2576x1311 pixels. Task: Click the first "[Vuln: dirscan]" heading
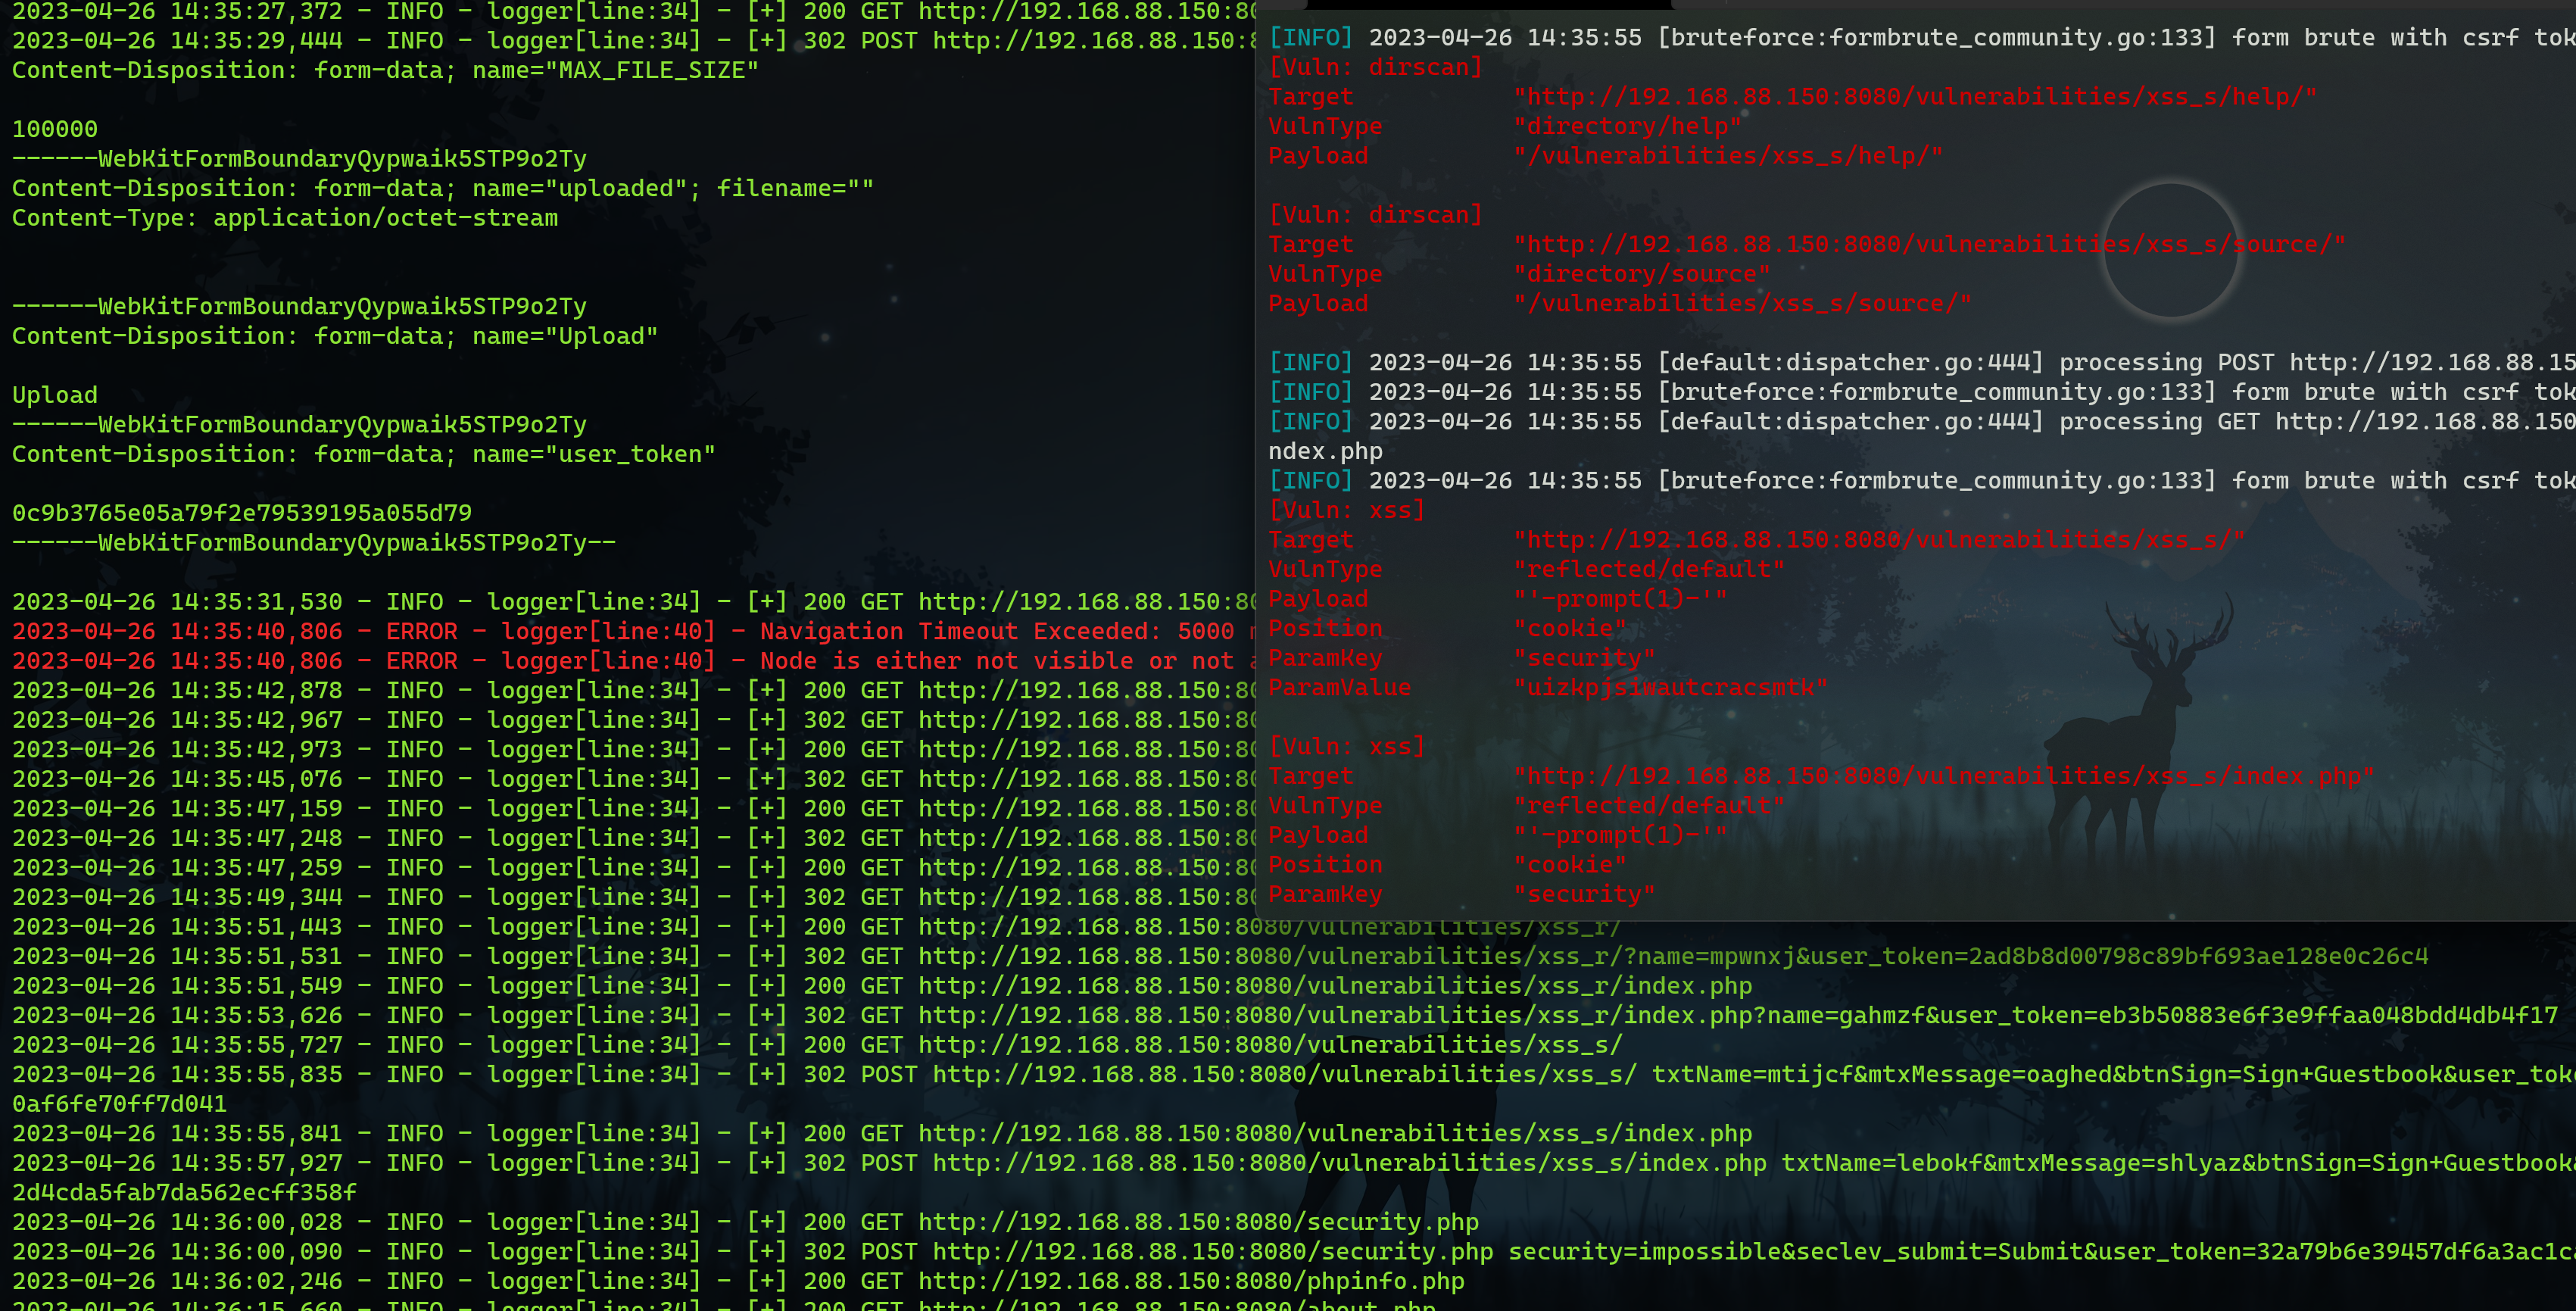[x=1375, y=68]
